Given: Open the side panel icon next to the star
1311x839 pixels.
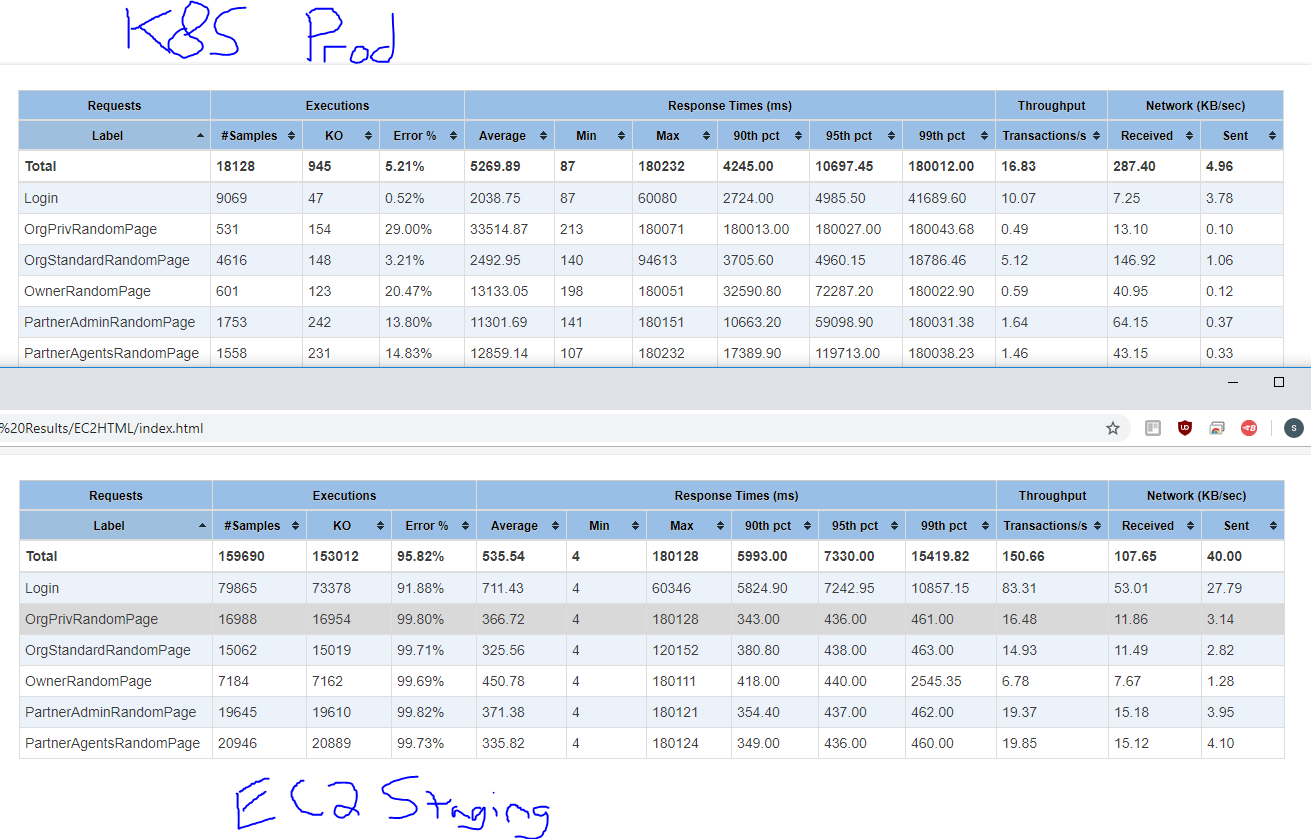Looking at the screenshot, I should (x=1153, y=427).
